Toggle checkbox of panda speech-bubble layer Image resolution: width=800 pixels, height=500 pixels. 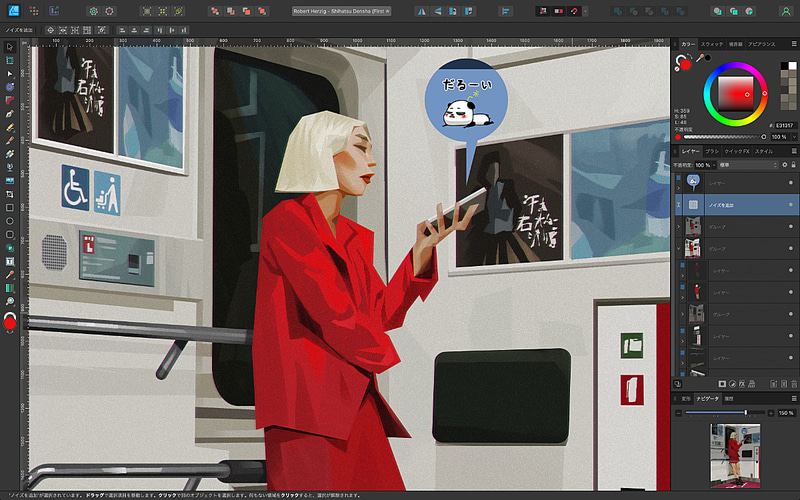tap(678, 178)
